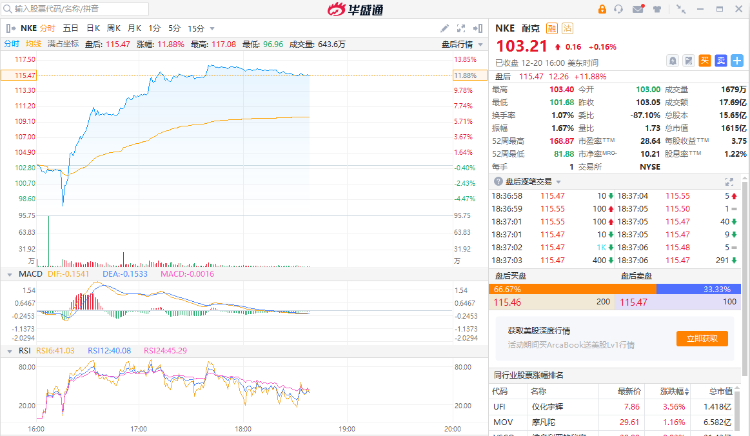Switch to 周K chart tab
The image size is (750, 436).
(x=114, y=28)
